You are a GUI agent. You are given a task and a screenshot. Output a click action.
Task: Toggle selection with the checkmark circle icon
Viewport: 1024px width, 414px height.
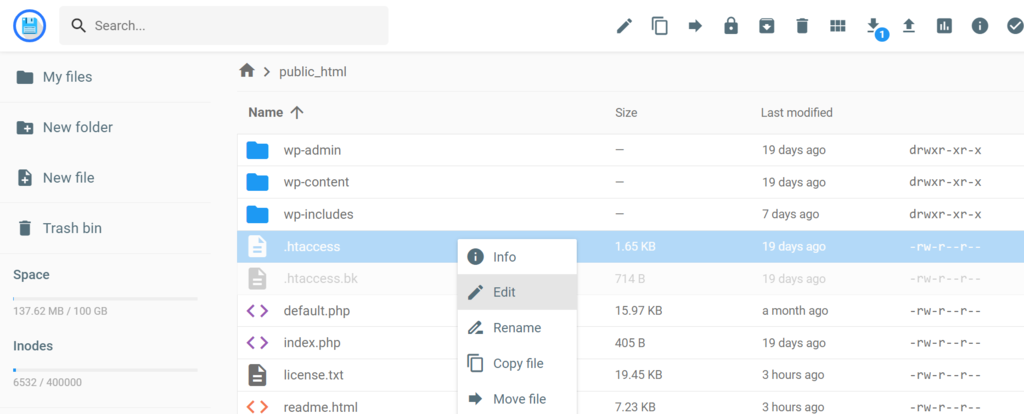point(1014,26)
